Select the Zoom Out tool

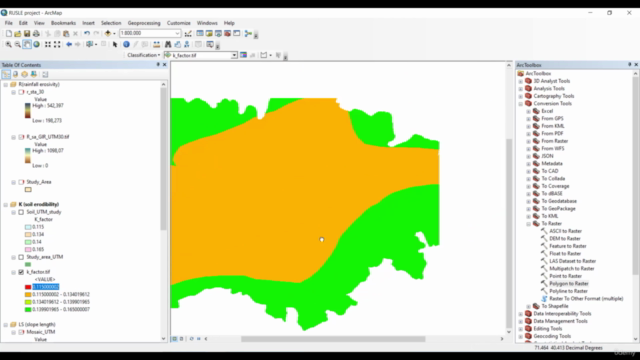(18, 44)
